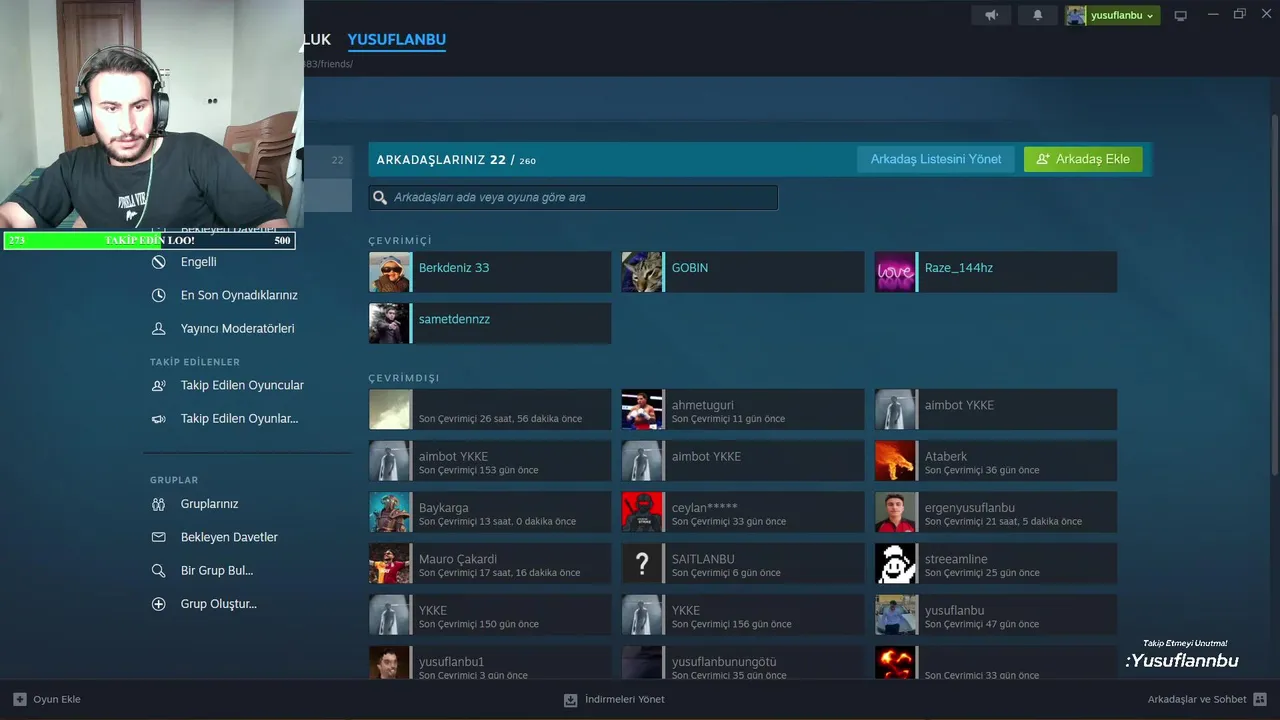Image resolution: width=1280 pixels, height=720 pixels.
Task: Open the announcements megaphone icon
Action: click(991, 15)
